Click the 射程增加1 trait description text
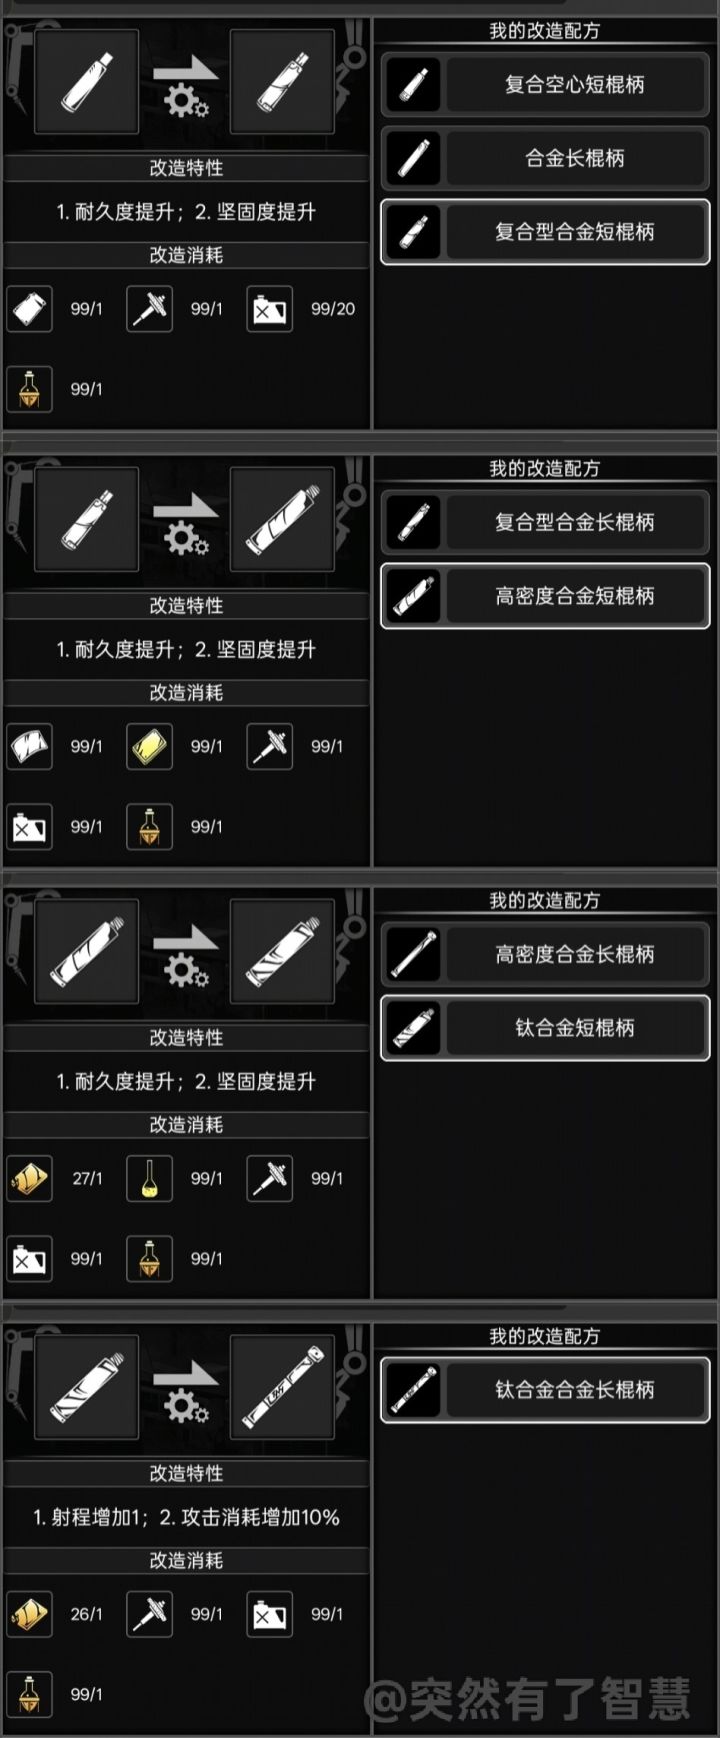 tap(90, 1517)
